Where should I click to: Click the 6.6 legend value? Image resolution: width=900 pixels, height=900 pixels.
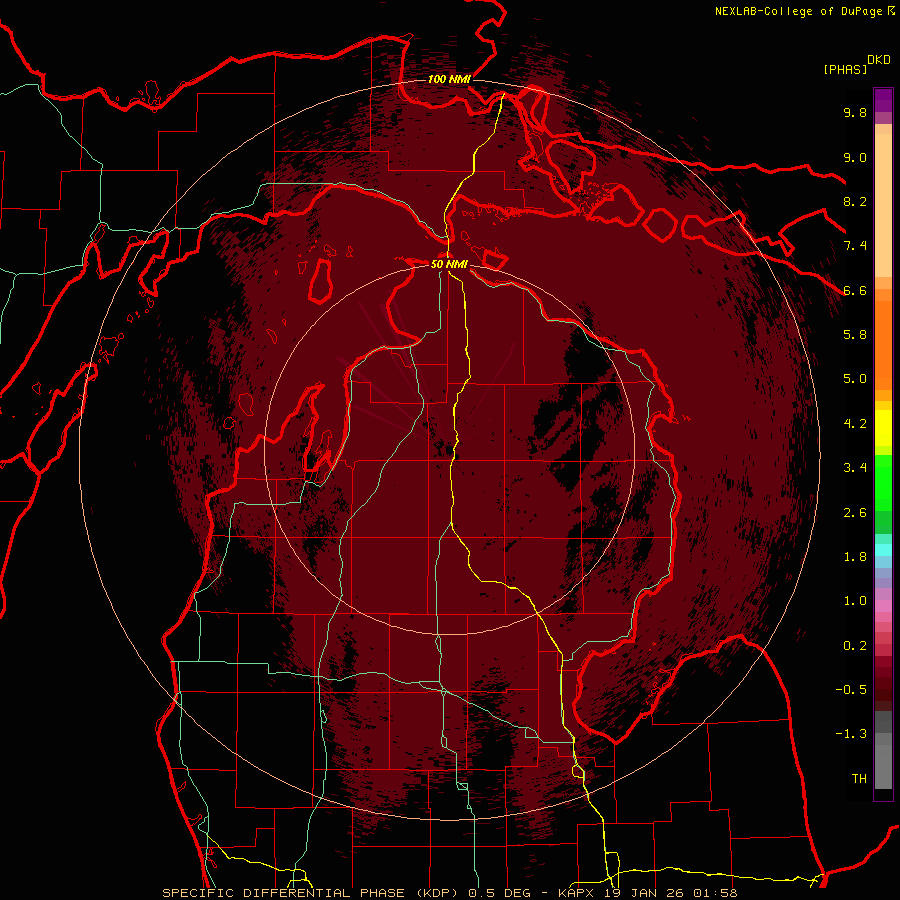(855, 290)
